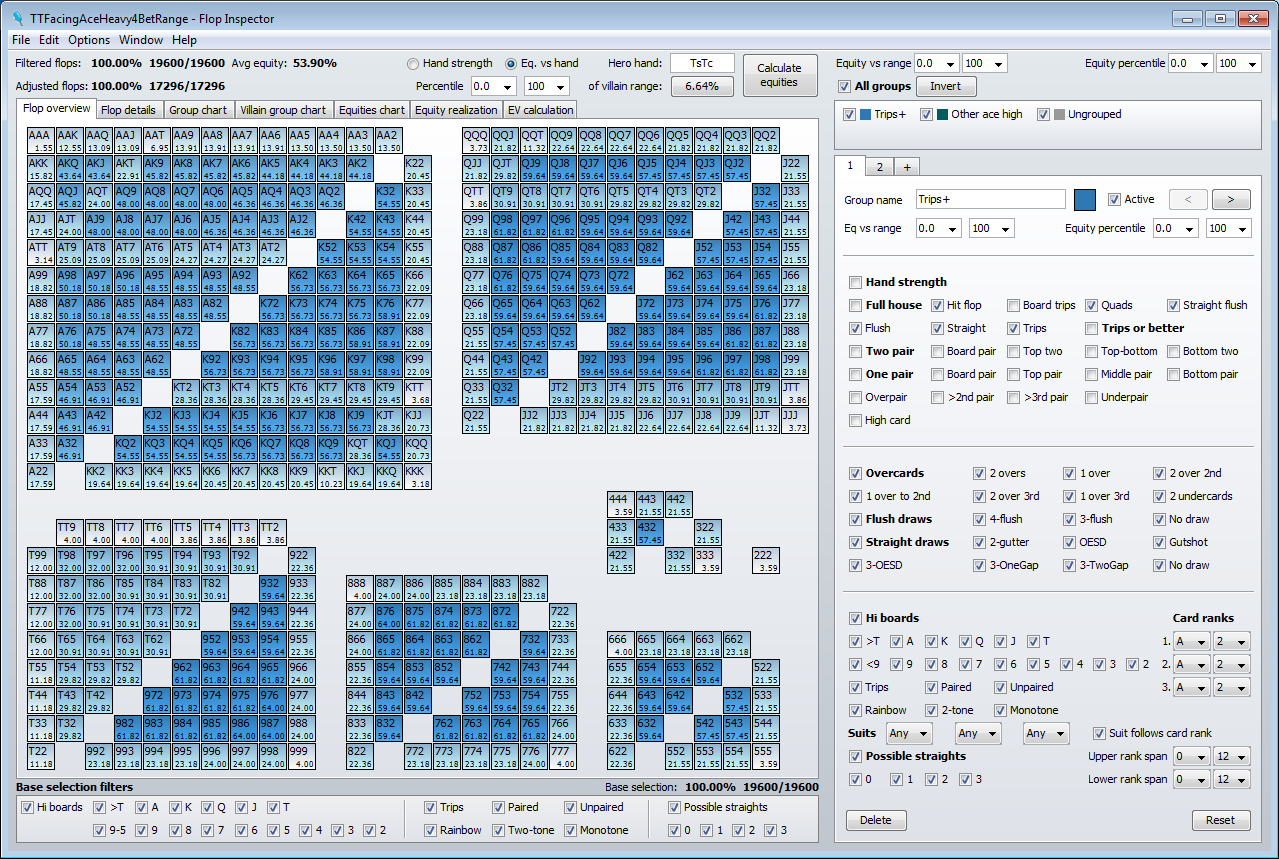Open the Window menu
This screenshot has width=1279, height=859.
[141, 40]
